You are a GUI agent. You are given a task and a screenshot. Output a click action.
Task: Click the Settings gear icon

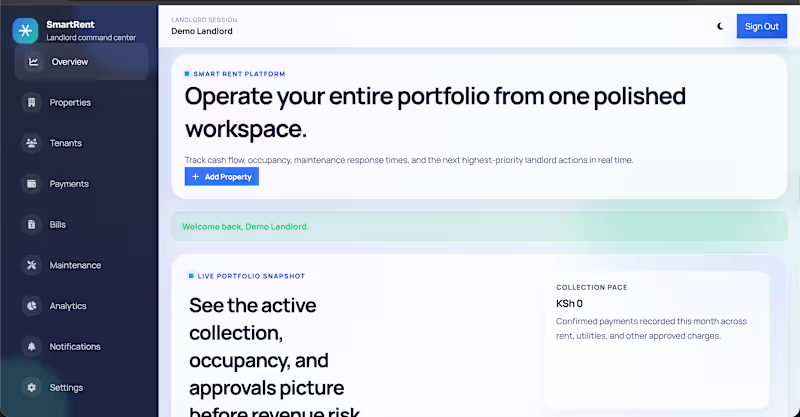coord(32,387)
